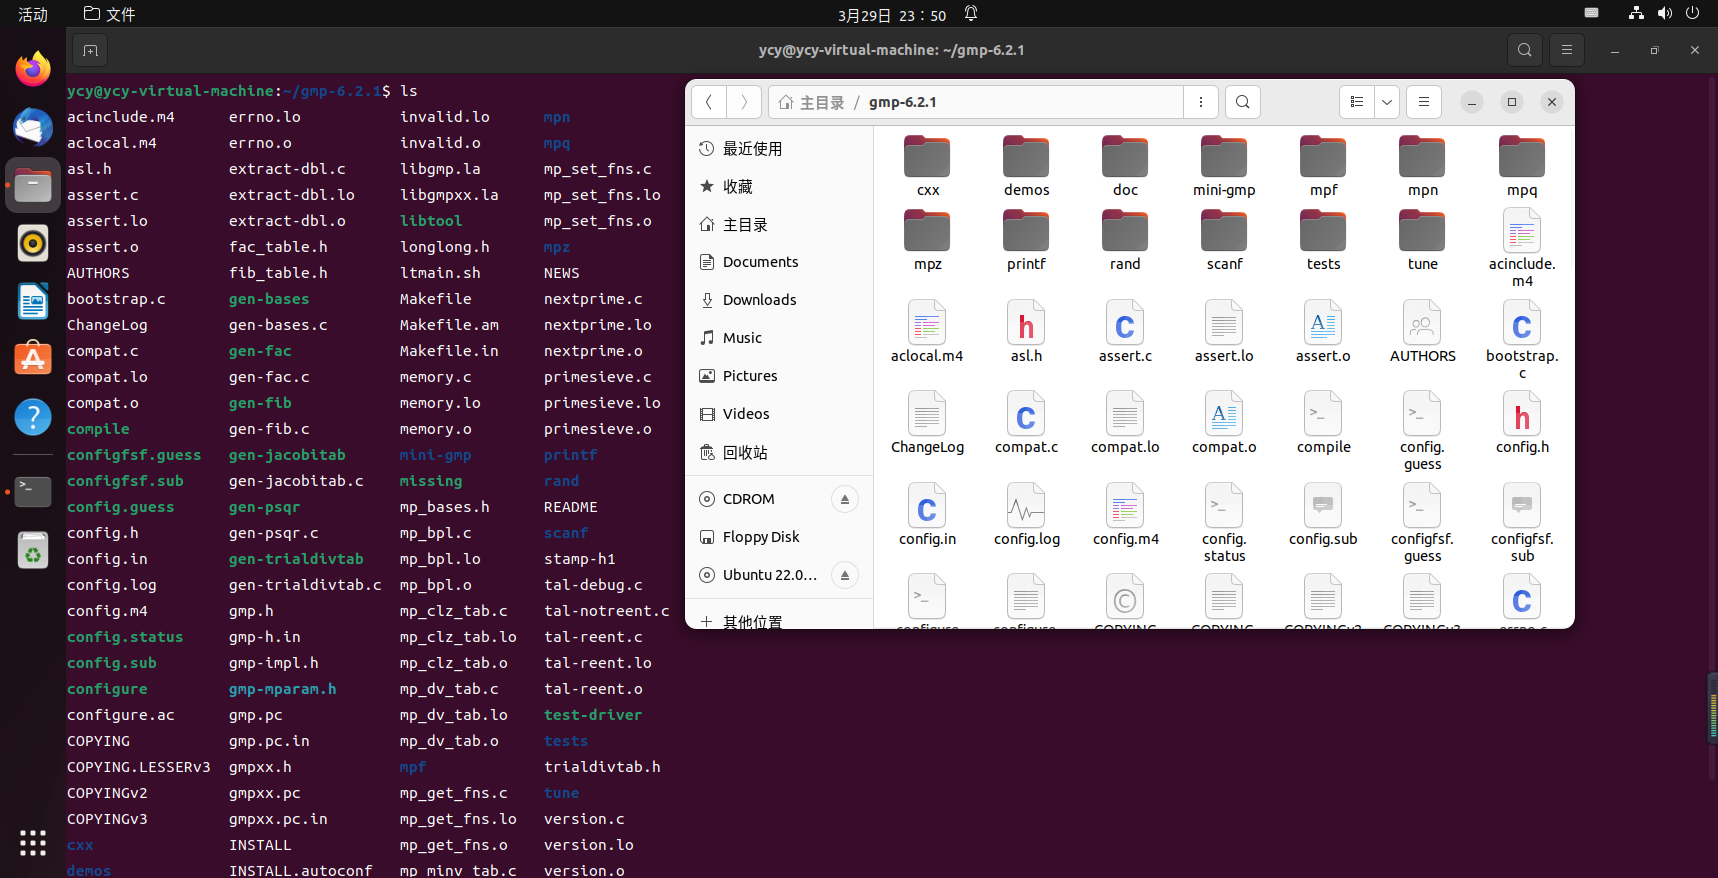
Task: Search files in gmp-6.2.1 folder
Action: pyautogui.click(x=1242, y=102)
